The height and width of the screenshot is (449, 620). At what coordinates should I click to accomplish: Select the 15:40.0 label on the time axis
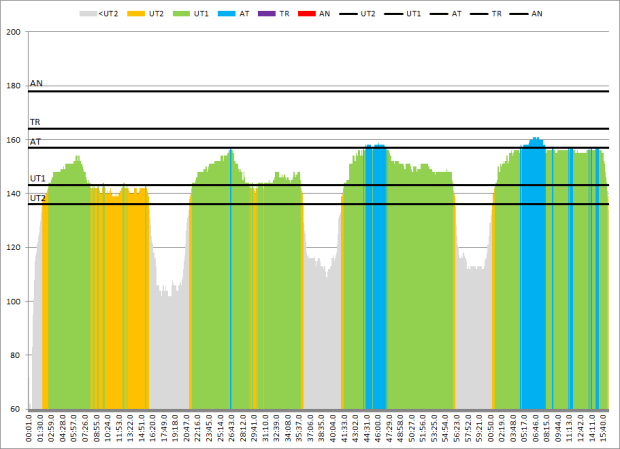click(x=605, y=428)
